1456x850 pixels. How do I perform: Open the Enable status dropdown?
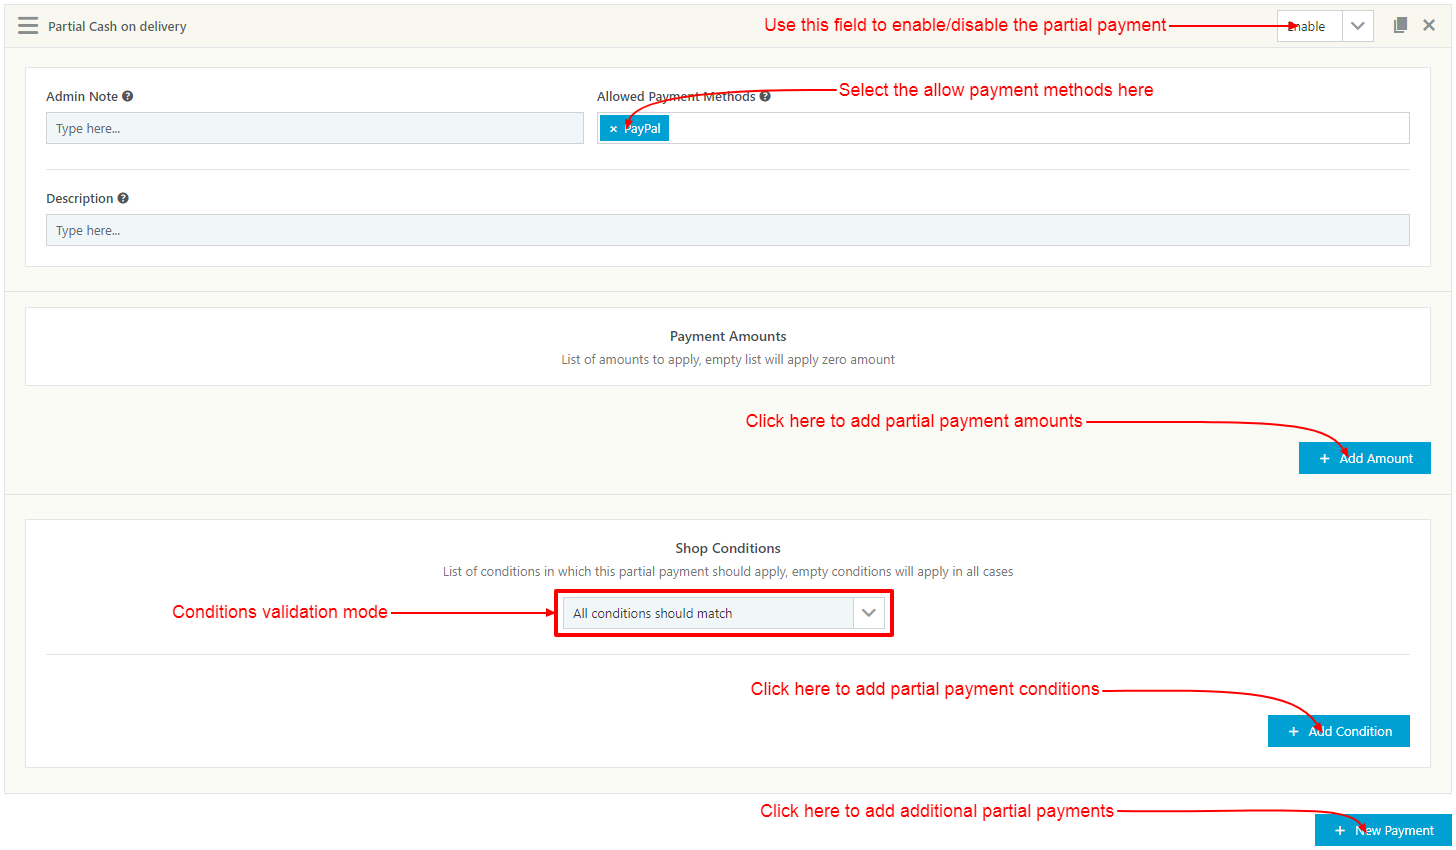[1309, 26]
